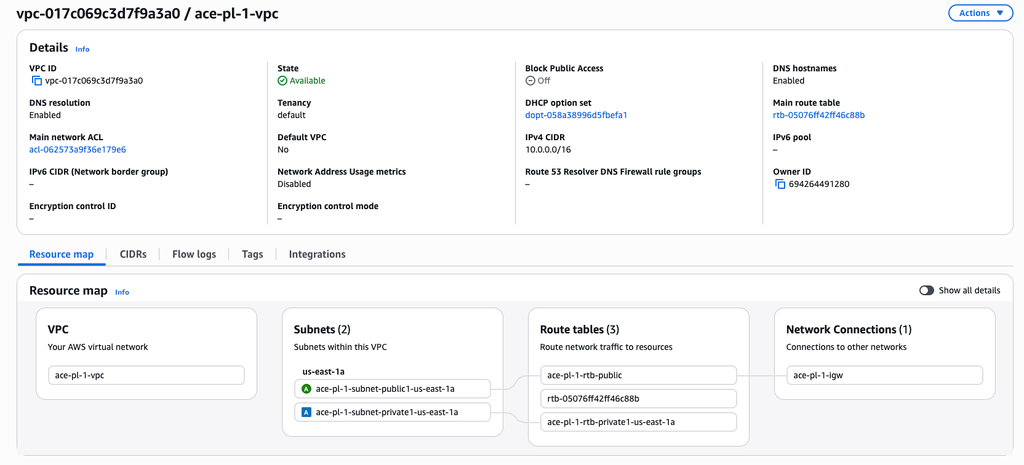Click the Block Public Access Off icon
The height and width of the screenshot is (465, 1024).
tap(530, 81)
